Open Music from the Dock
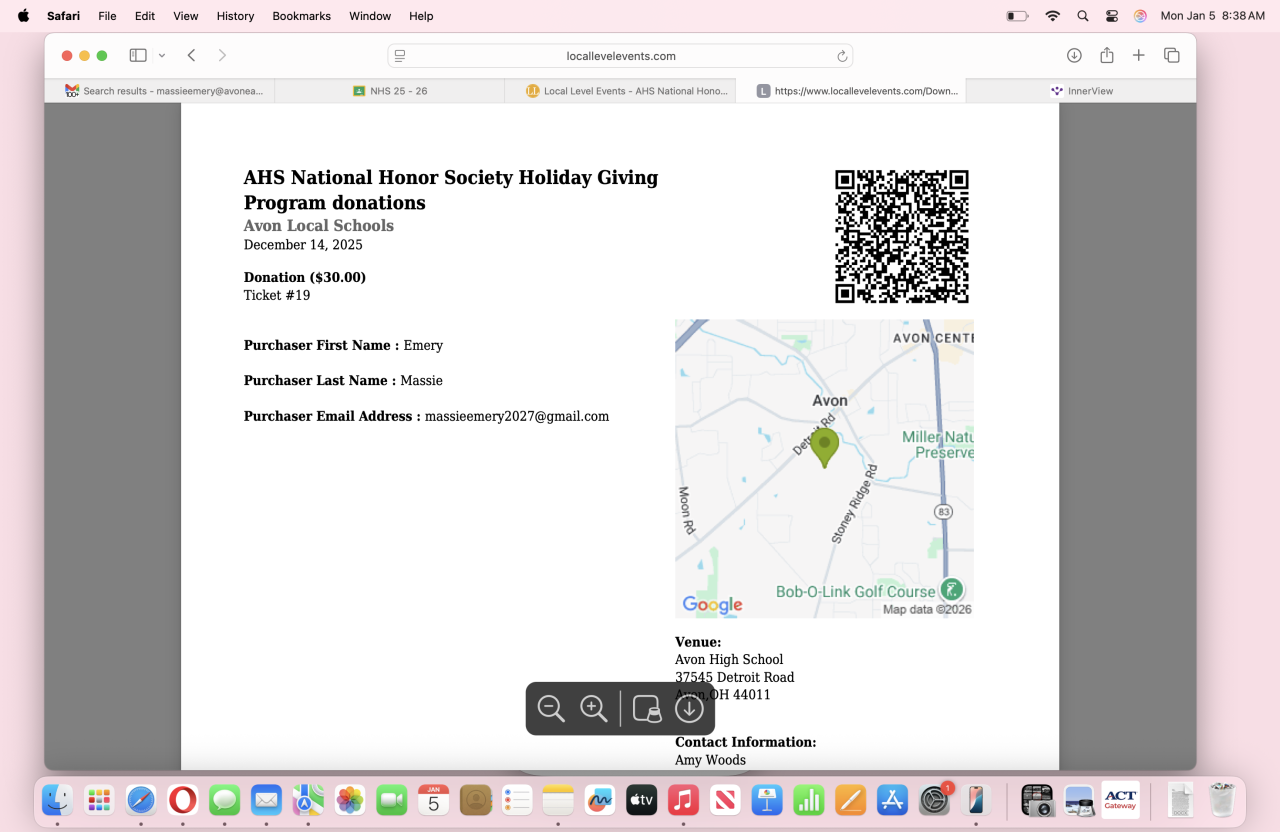This screenshot has width=1280, height=832. point(683,800)
